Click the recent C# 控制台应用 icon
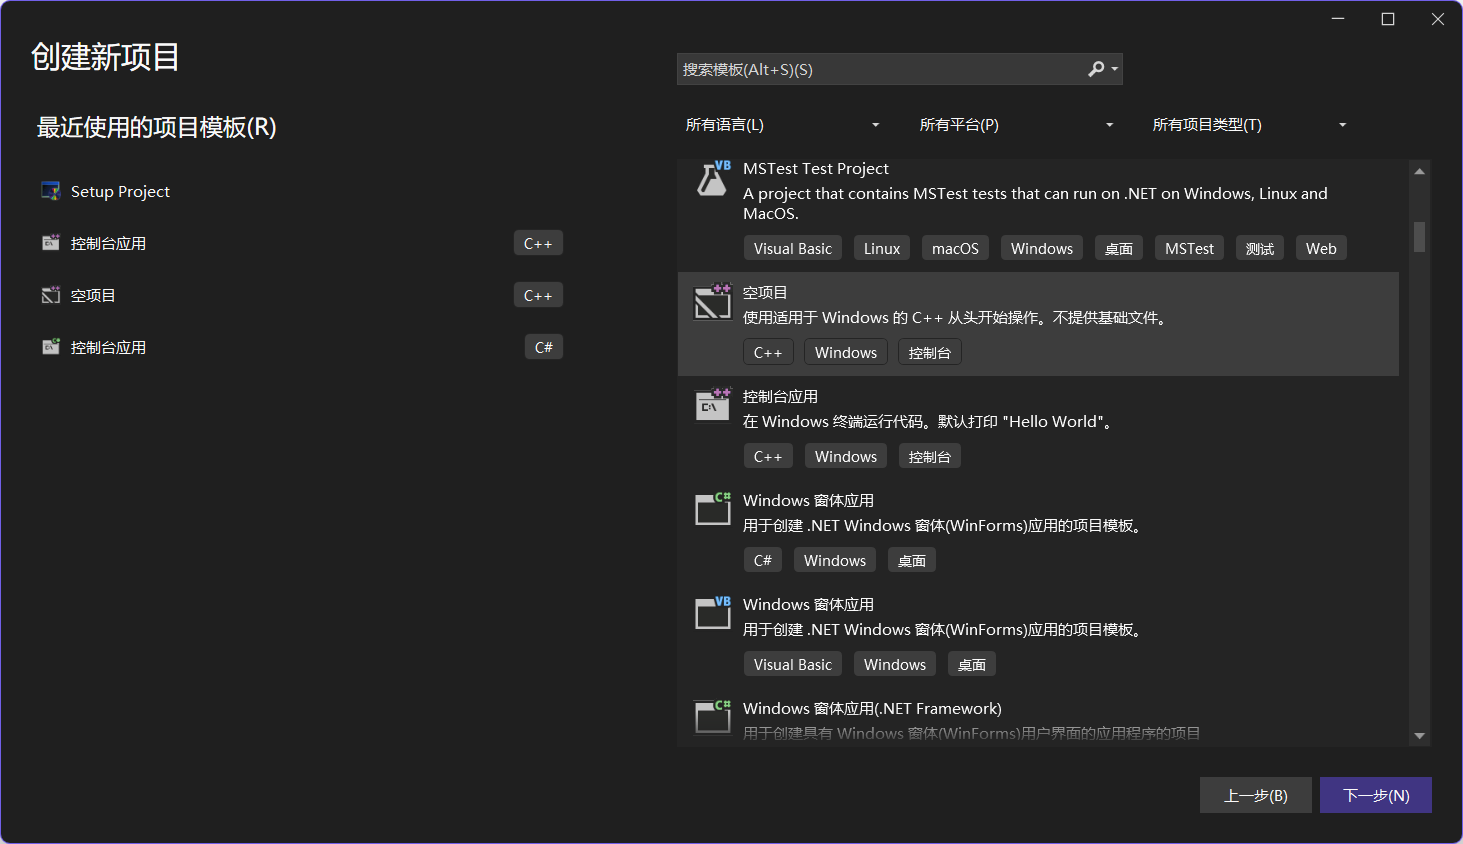The height and width of the screenshot is (844, 1463). tap(51, 347)
